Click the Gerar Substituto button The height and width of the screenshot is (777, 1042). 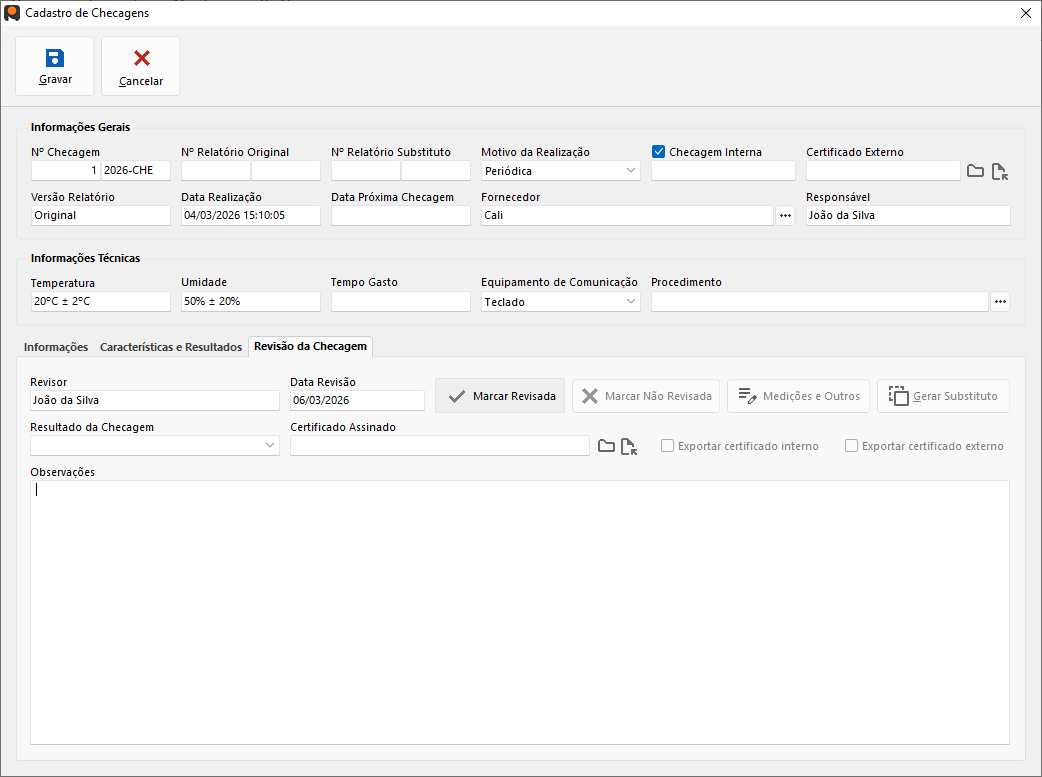[x=943, y=396]
